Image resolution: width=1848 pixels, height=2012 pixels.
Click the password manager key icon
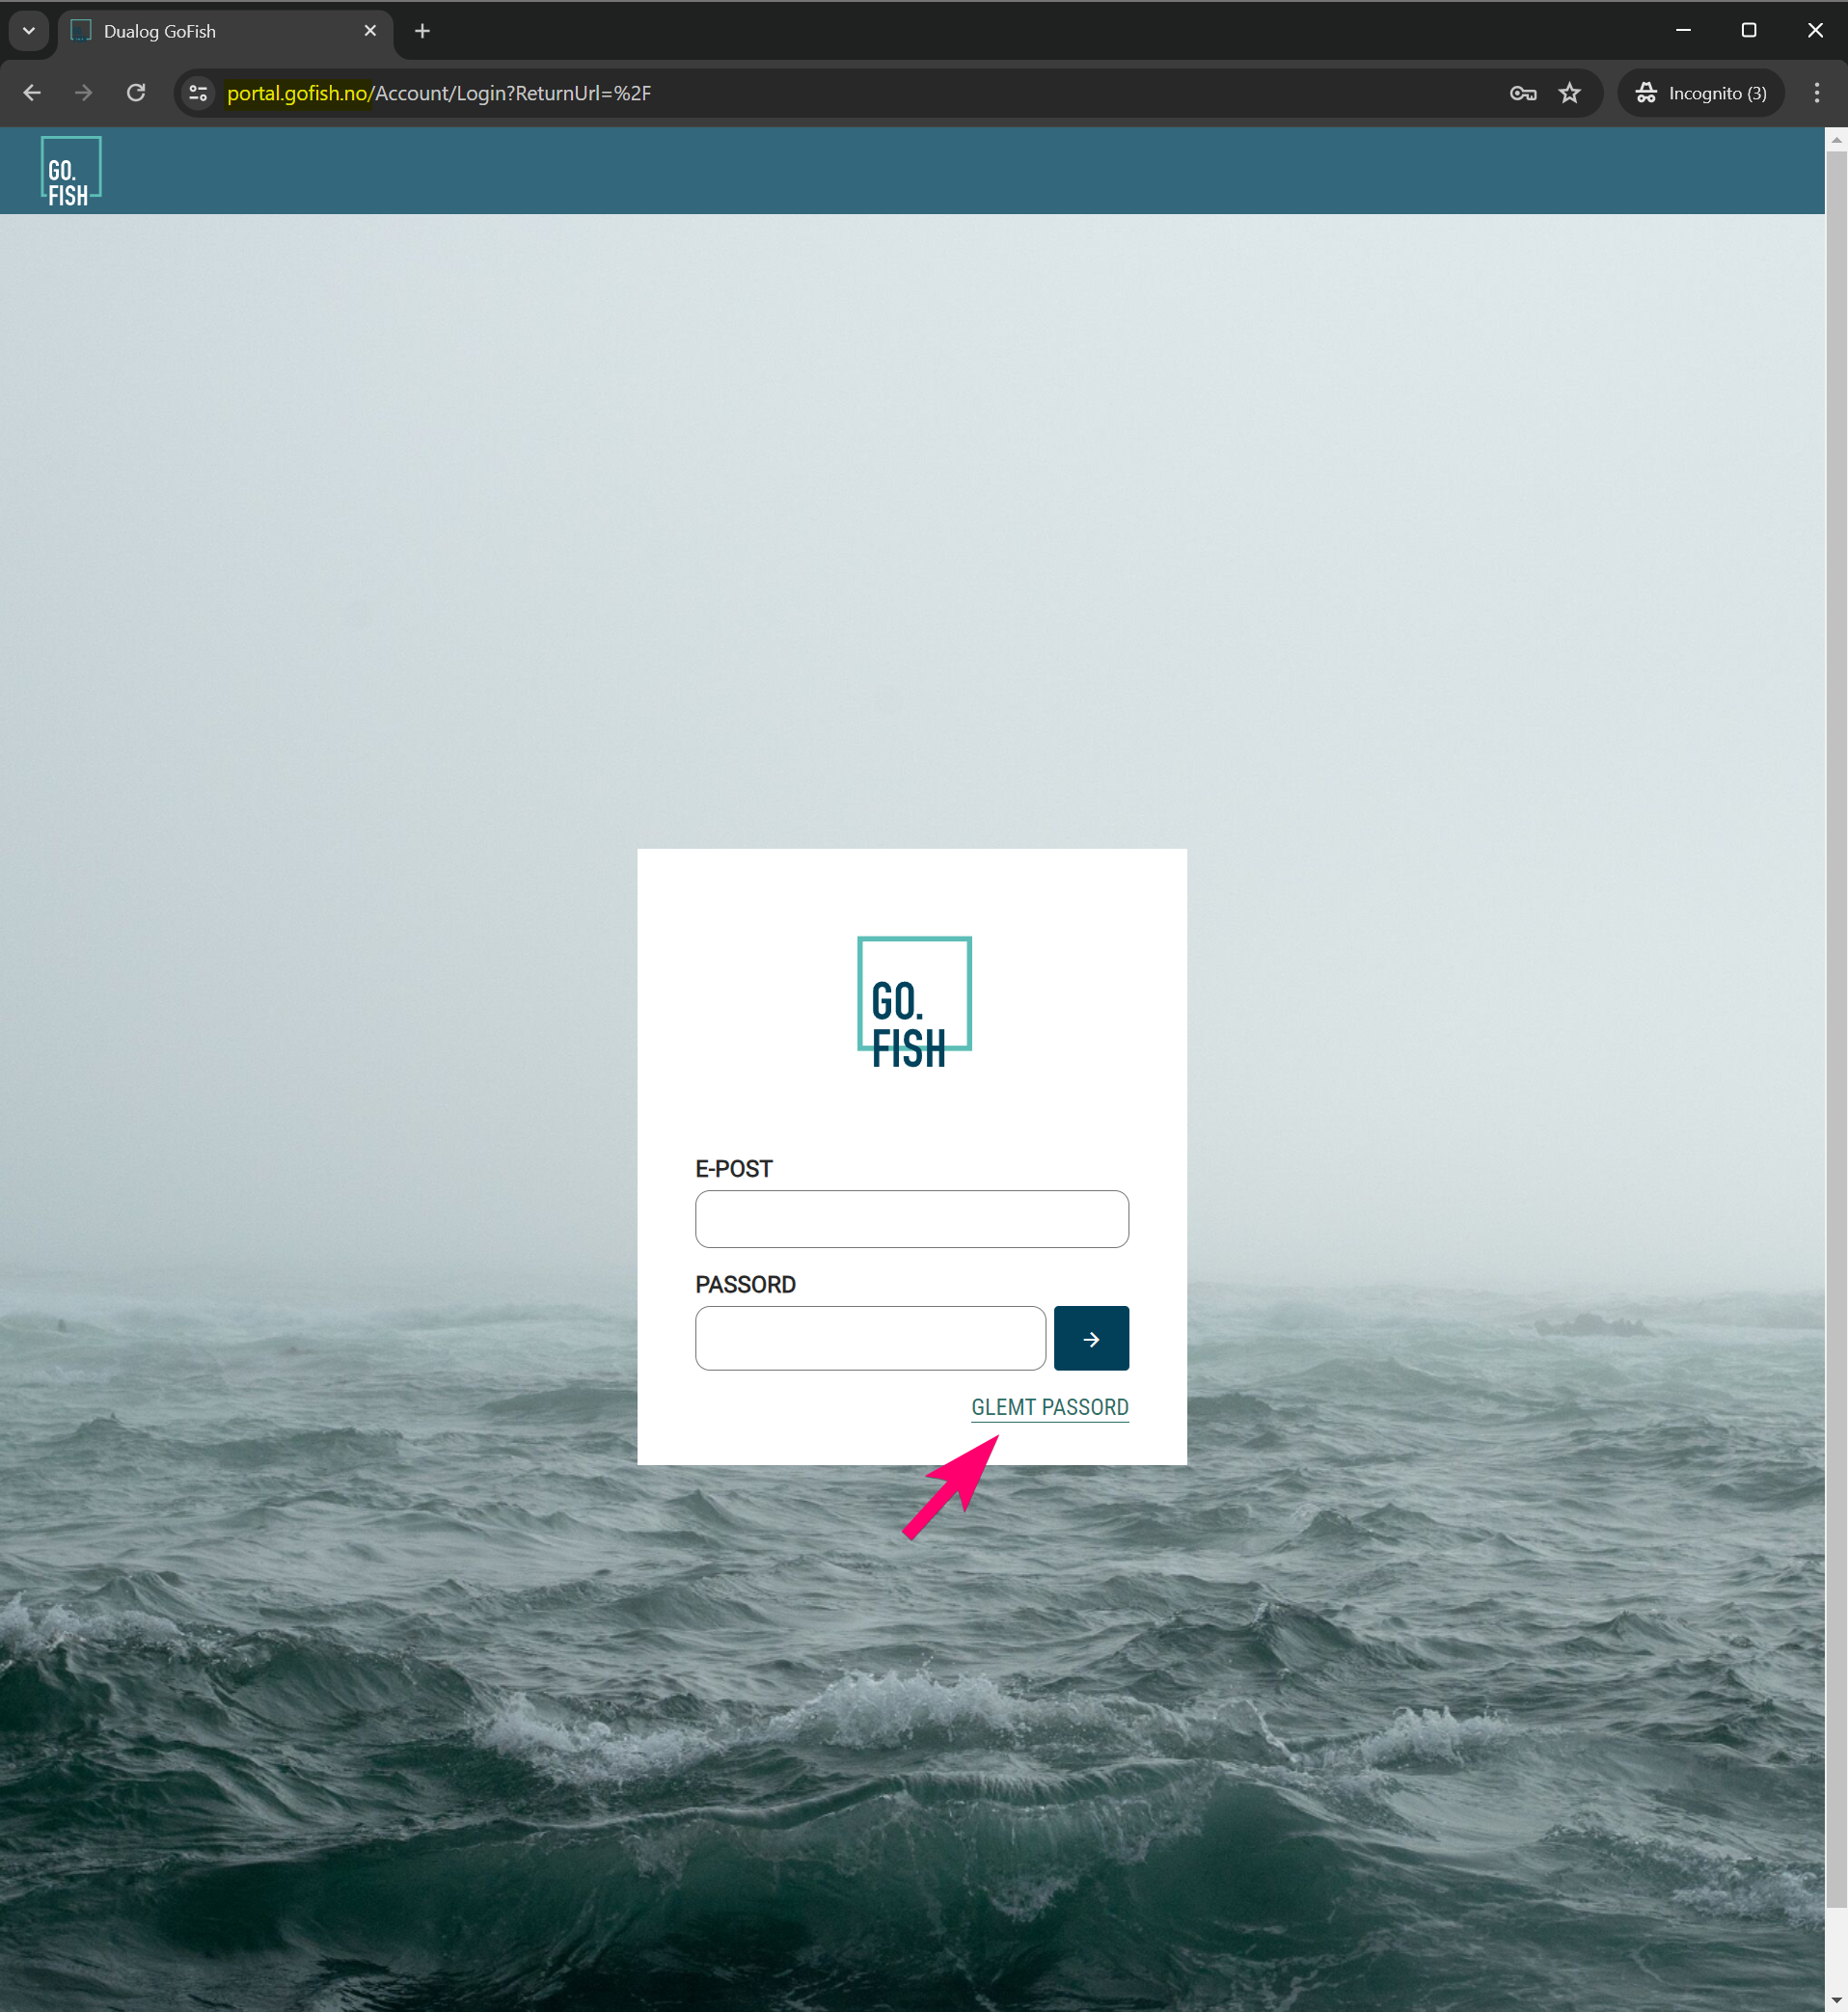pyautogui.click(x=1522, y=93)
